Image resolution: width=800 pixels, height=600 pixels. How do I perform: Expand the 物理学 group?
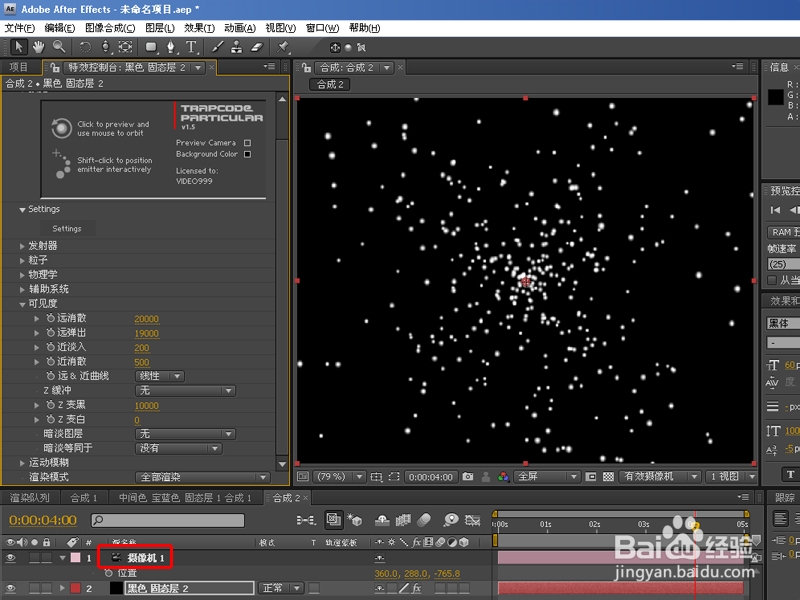coord(22,274)
